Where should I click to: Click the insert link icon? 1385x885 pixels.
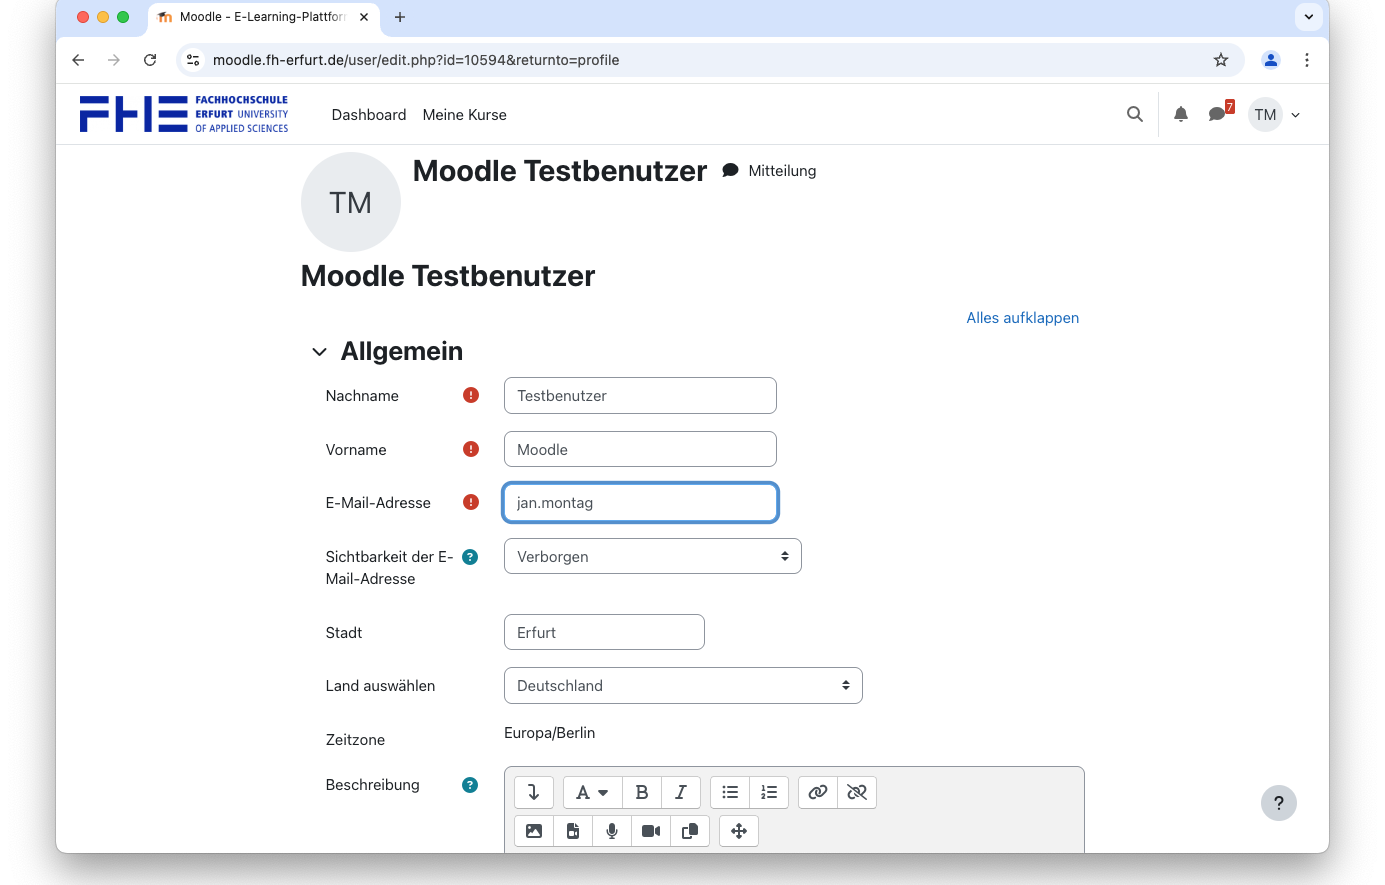[x=818, y=792]
